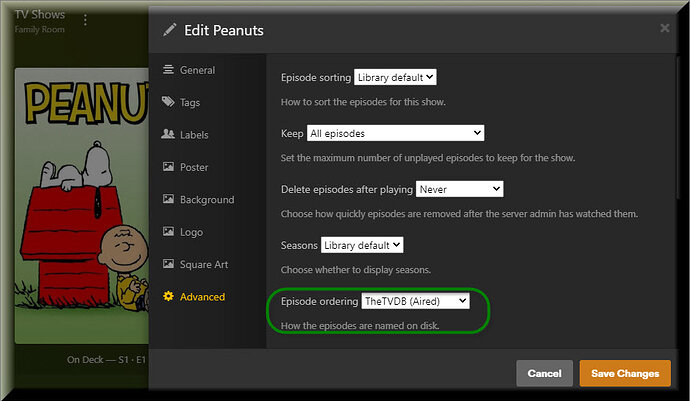This screenshot has height=401, width=690.
Task: Switch to the Tags section
Action: [190, 103]
